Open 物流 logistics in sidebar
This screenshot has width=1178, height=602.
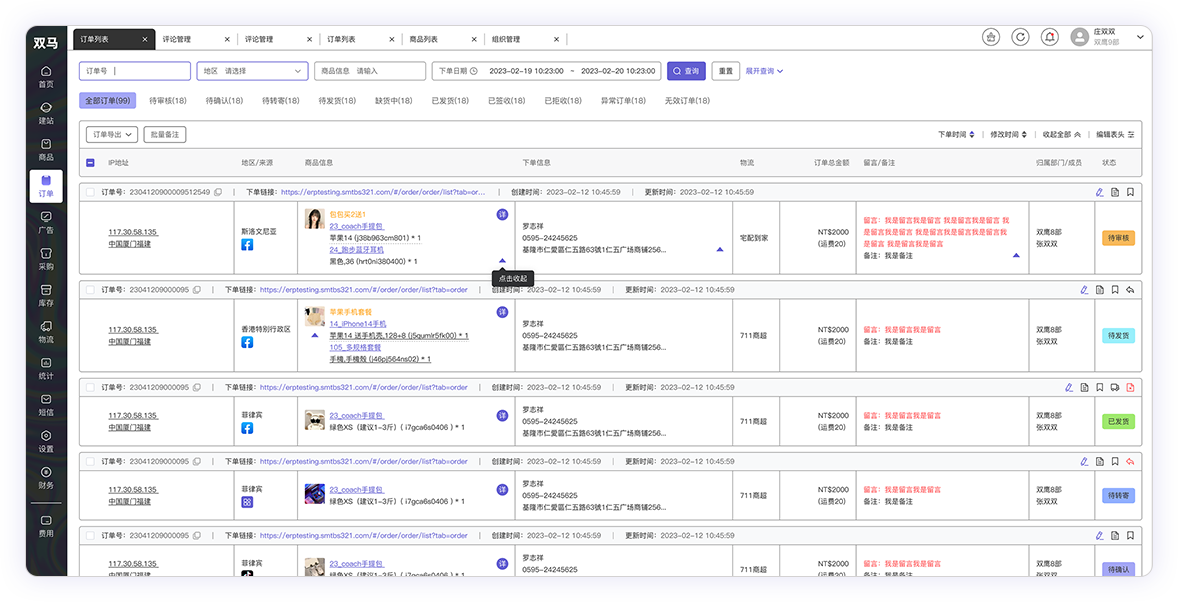[46, 332]
